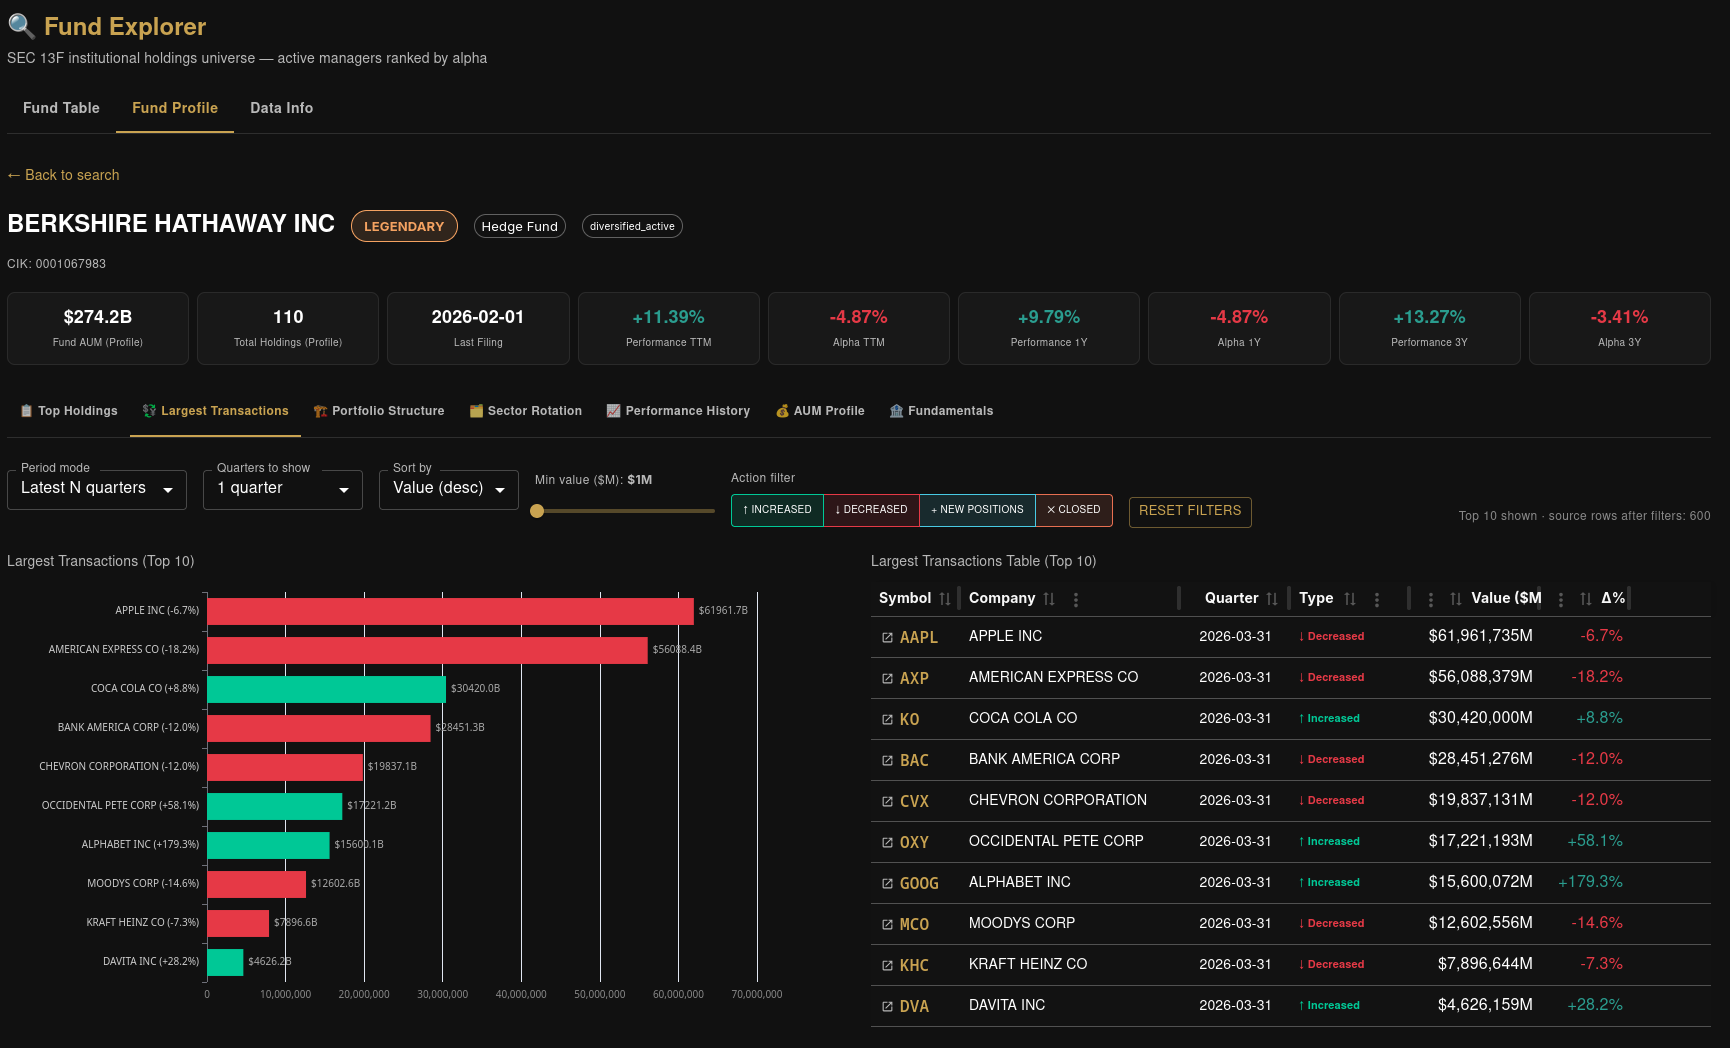Click the RESET FILTERS button
Image resolution: width=1730 pixels, height=1048 pixels.
[1190, 511]
